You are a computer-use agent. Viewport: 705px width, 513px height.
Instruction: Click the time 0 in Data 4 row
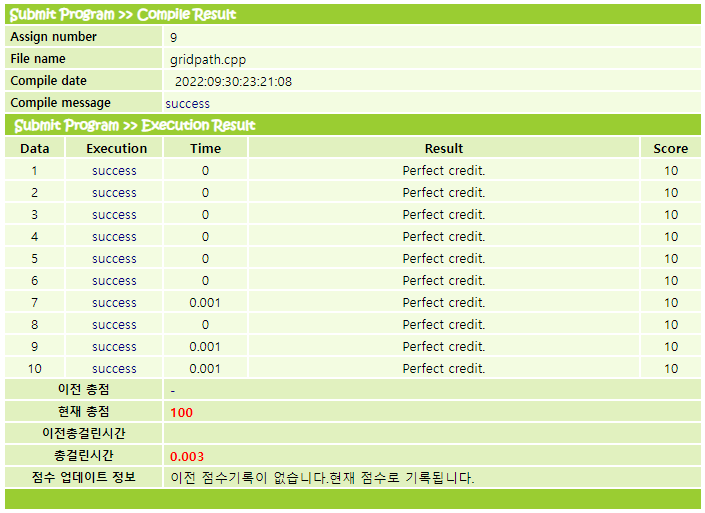[205, 237]
